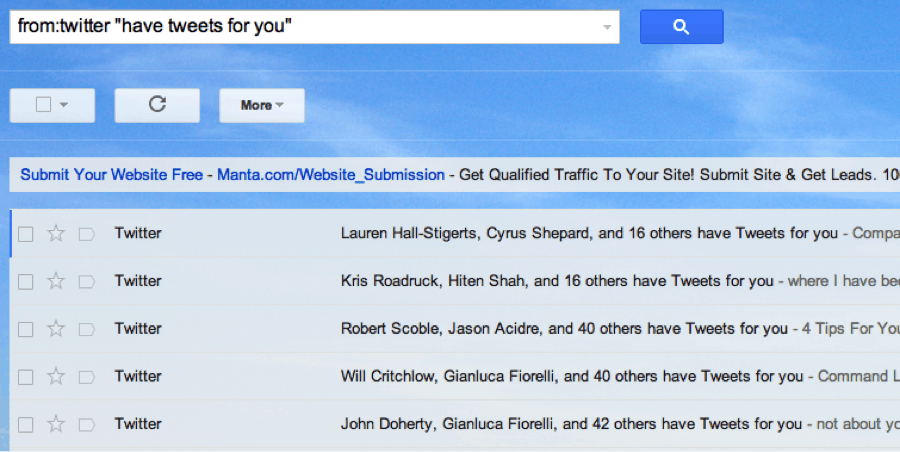The height and width of the screenshot is (452, 900).
Task: Tick the select-all checkbox in toolbar
Action: [x=43, y=105]
